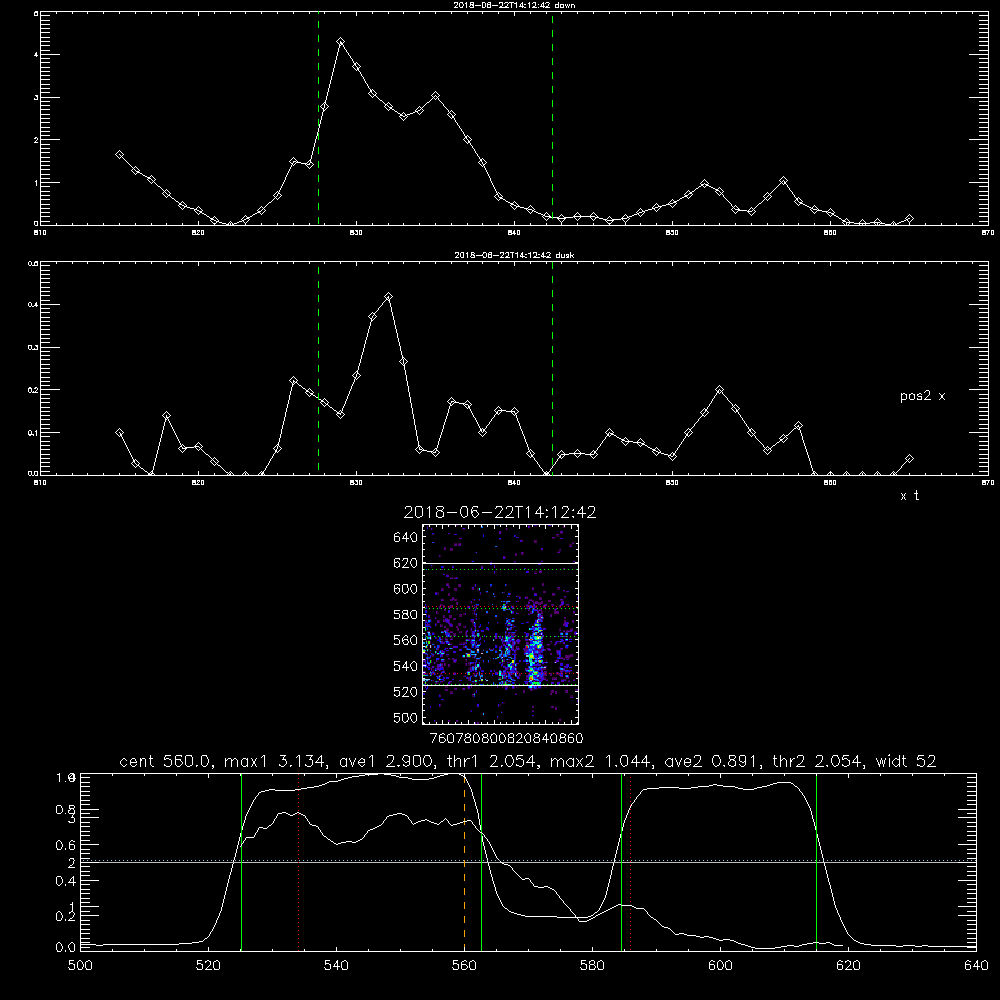Screen dimensions: 1000x1000
Task: Click the 'ave2 0.891' value
Action: pos(712,761)
